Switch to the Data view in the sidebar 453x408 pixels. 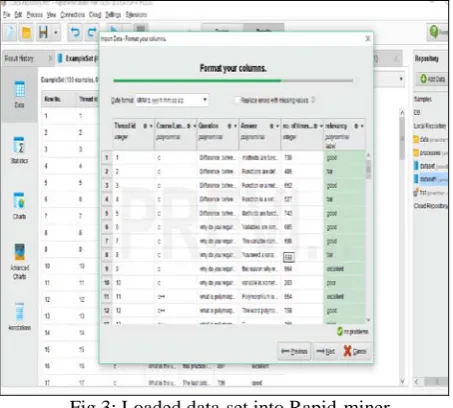(x=19, y=95)
